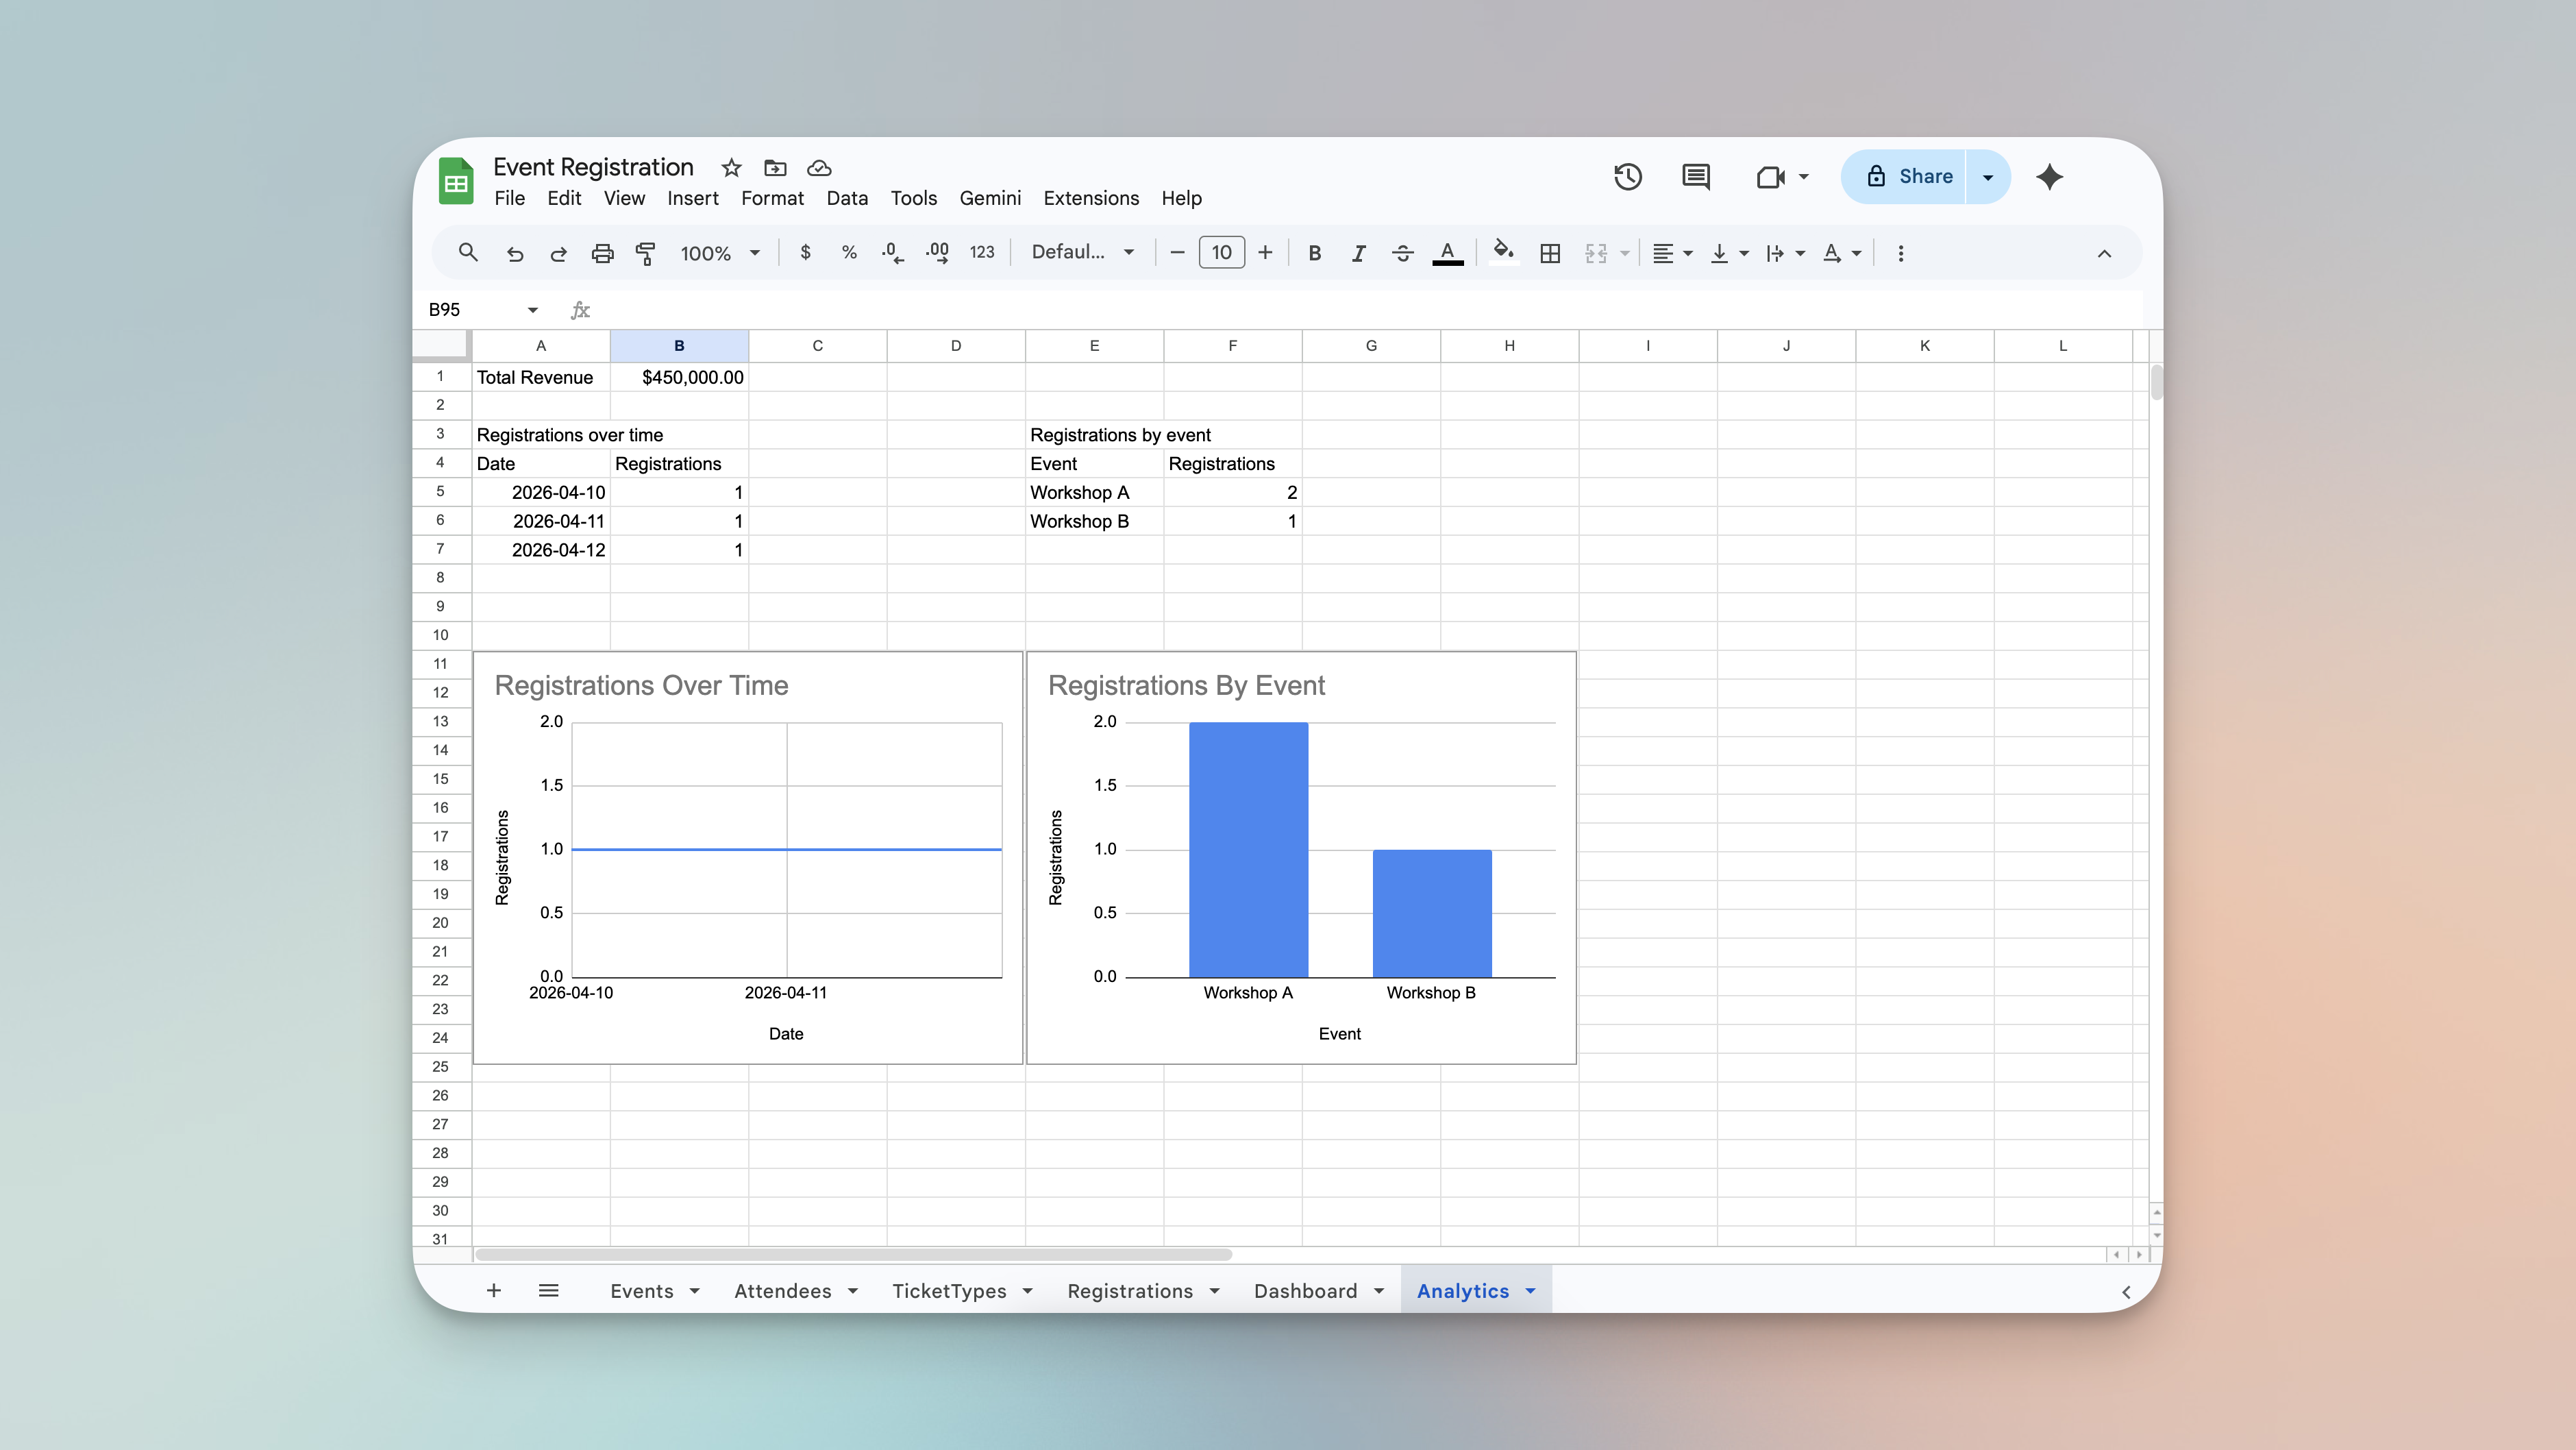The width and height of the screenshot is (2576, 1450).
Task: Expand the text wrapping dropdown
Action: 1799,254
